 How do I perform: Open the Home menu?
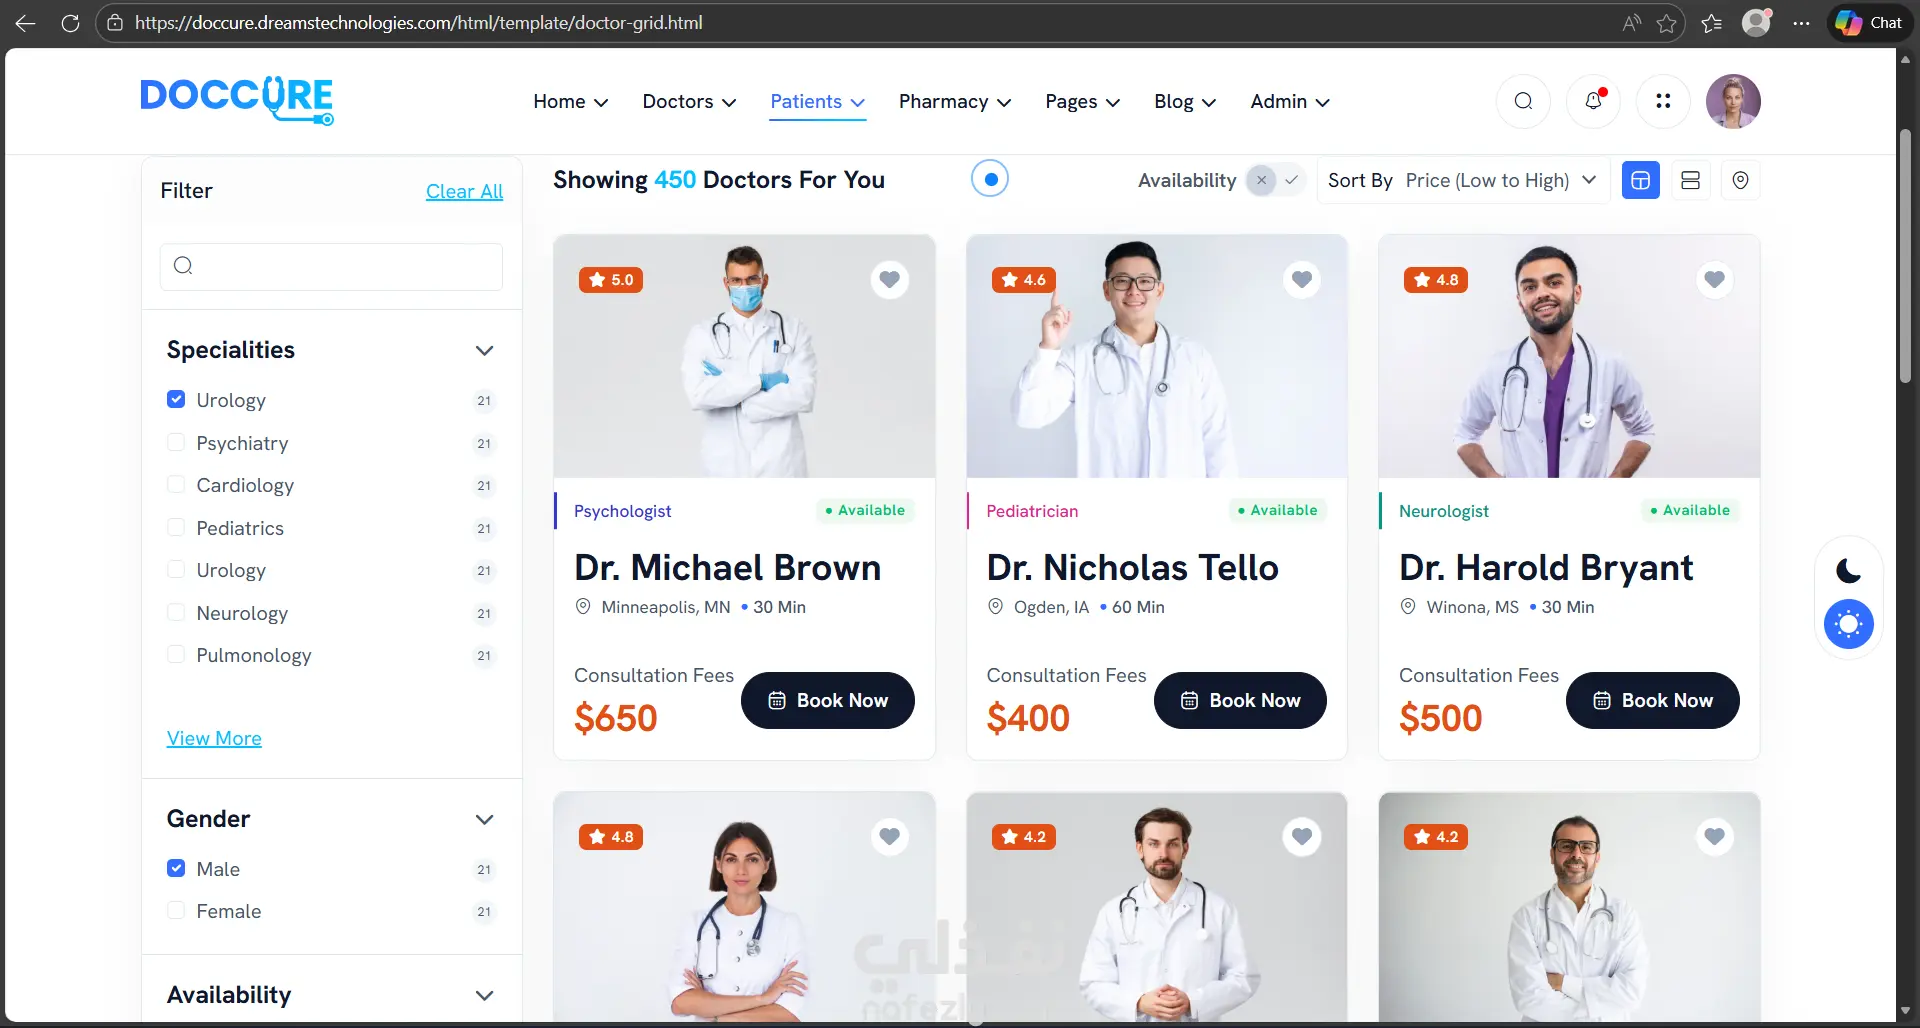pyautogui.click(x=571, y=101)
